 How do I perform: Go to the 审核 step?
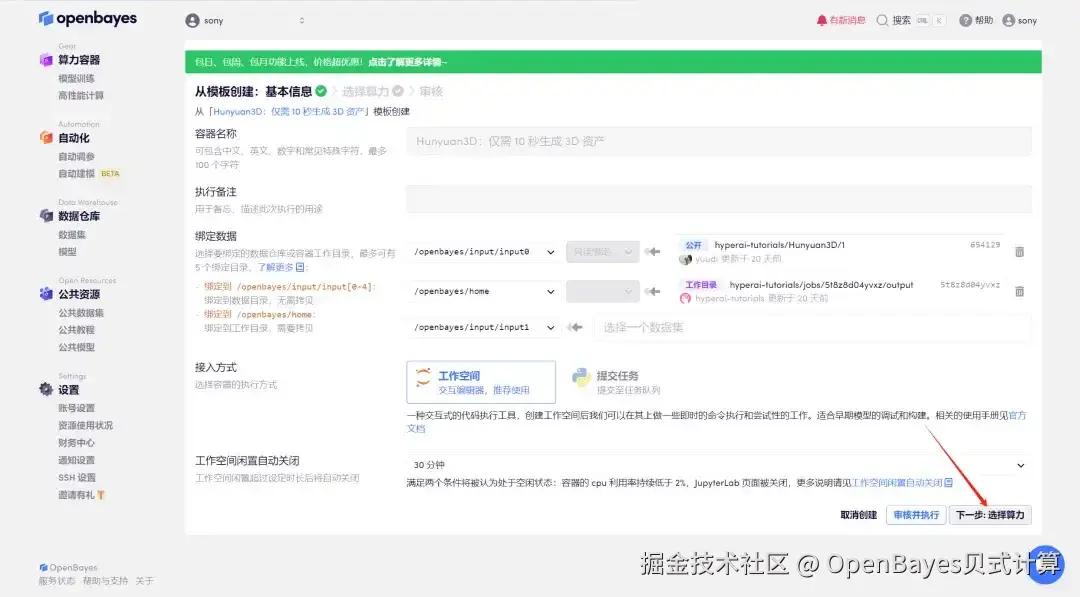point(430,92)
